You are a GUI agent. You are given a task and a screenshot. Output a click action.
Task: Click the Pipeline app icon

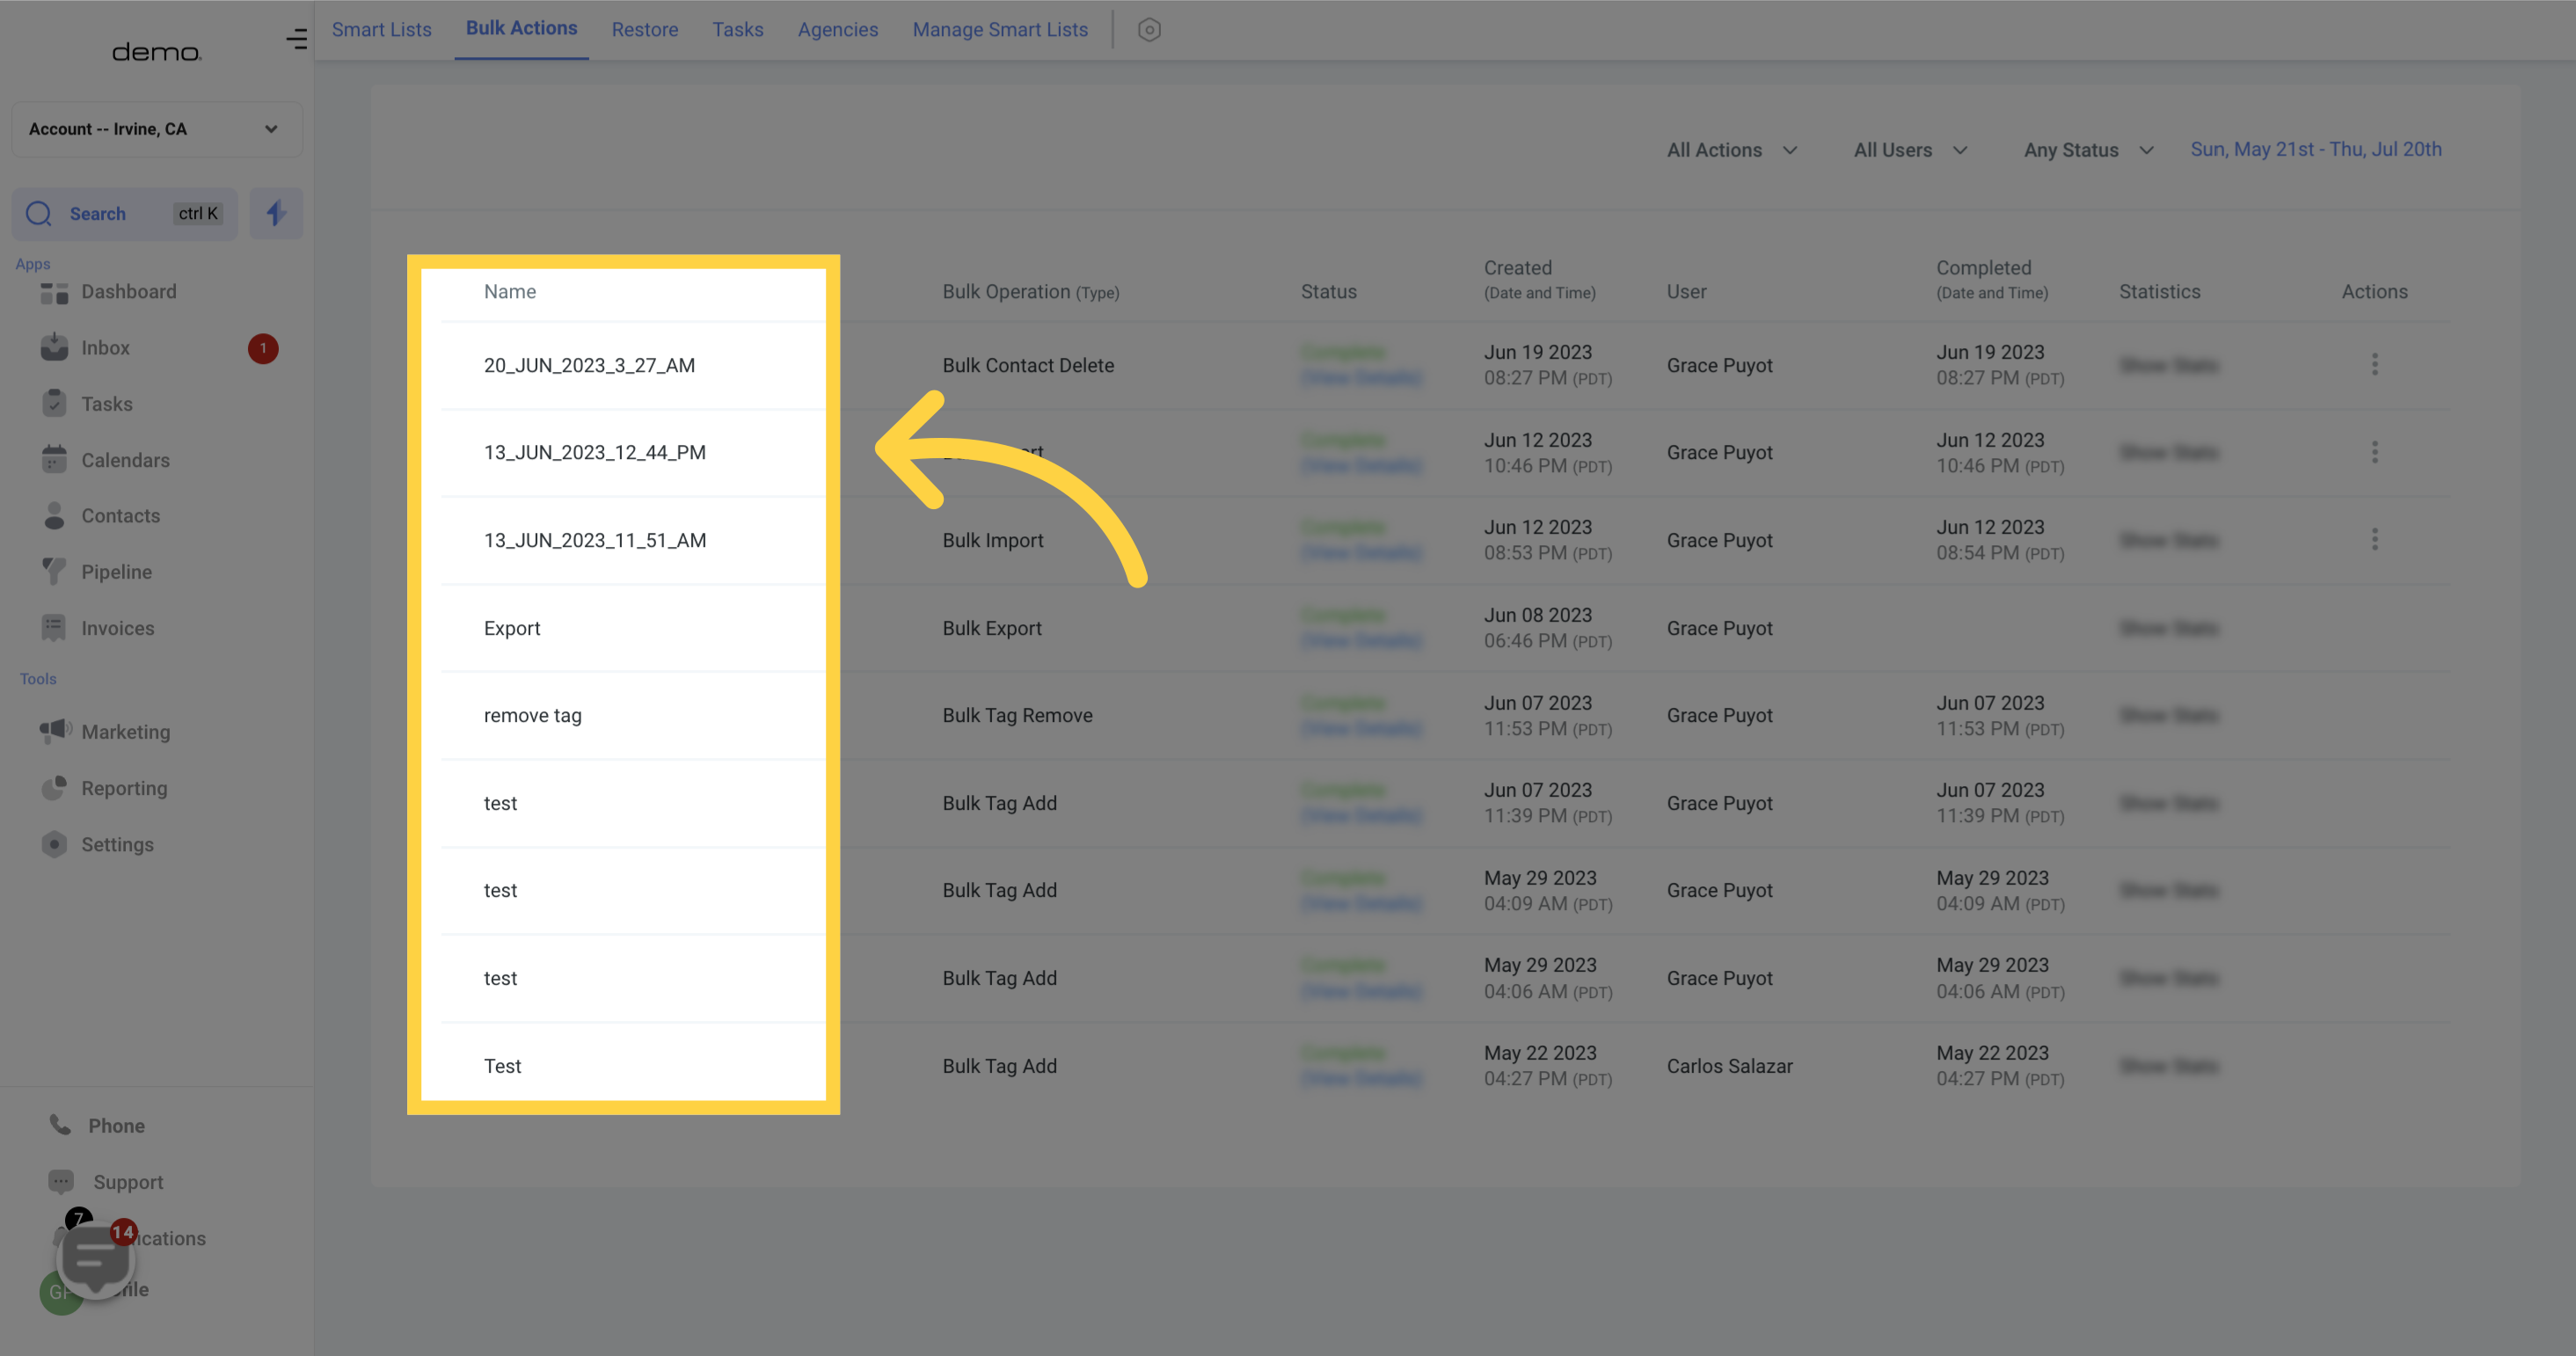tap(51, 571)
